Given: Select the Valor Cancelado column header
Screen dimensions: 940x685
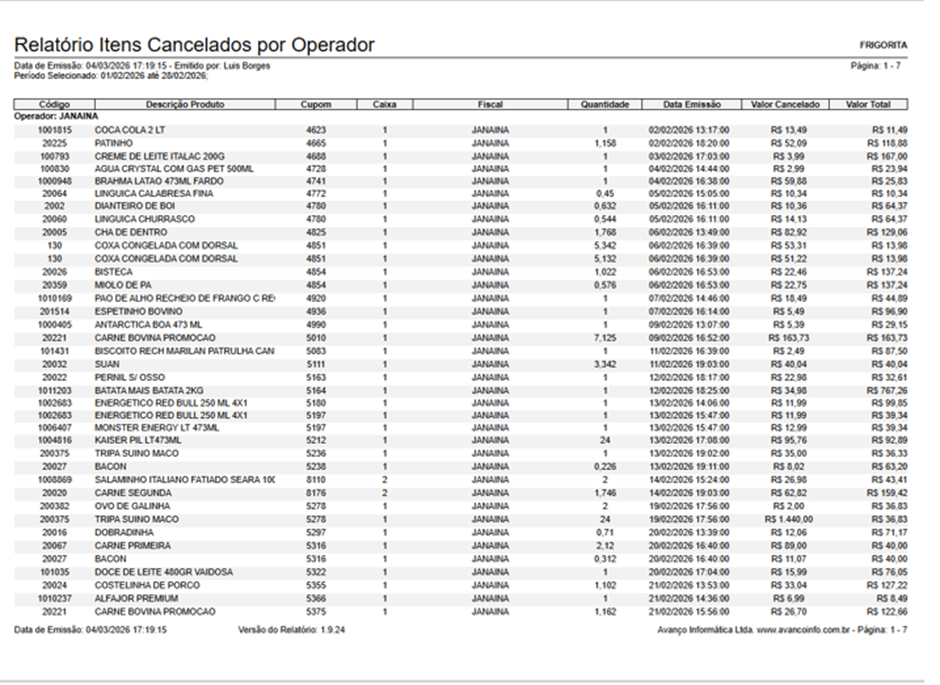Looking at the screenshot, I should tap(785, 104).
